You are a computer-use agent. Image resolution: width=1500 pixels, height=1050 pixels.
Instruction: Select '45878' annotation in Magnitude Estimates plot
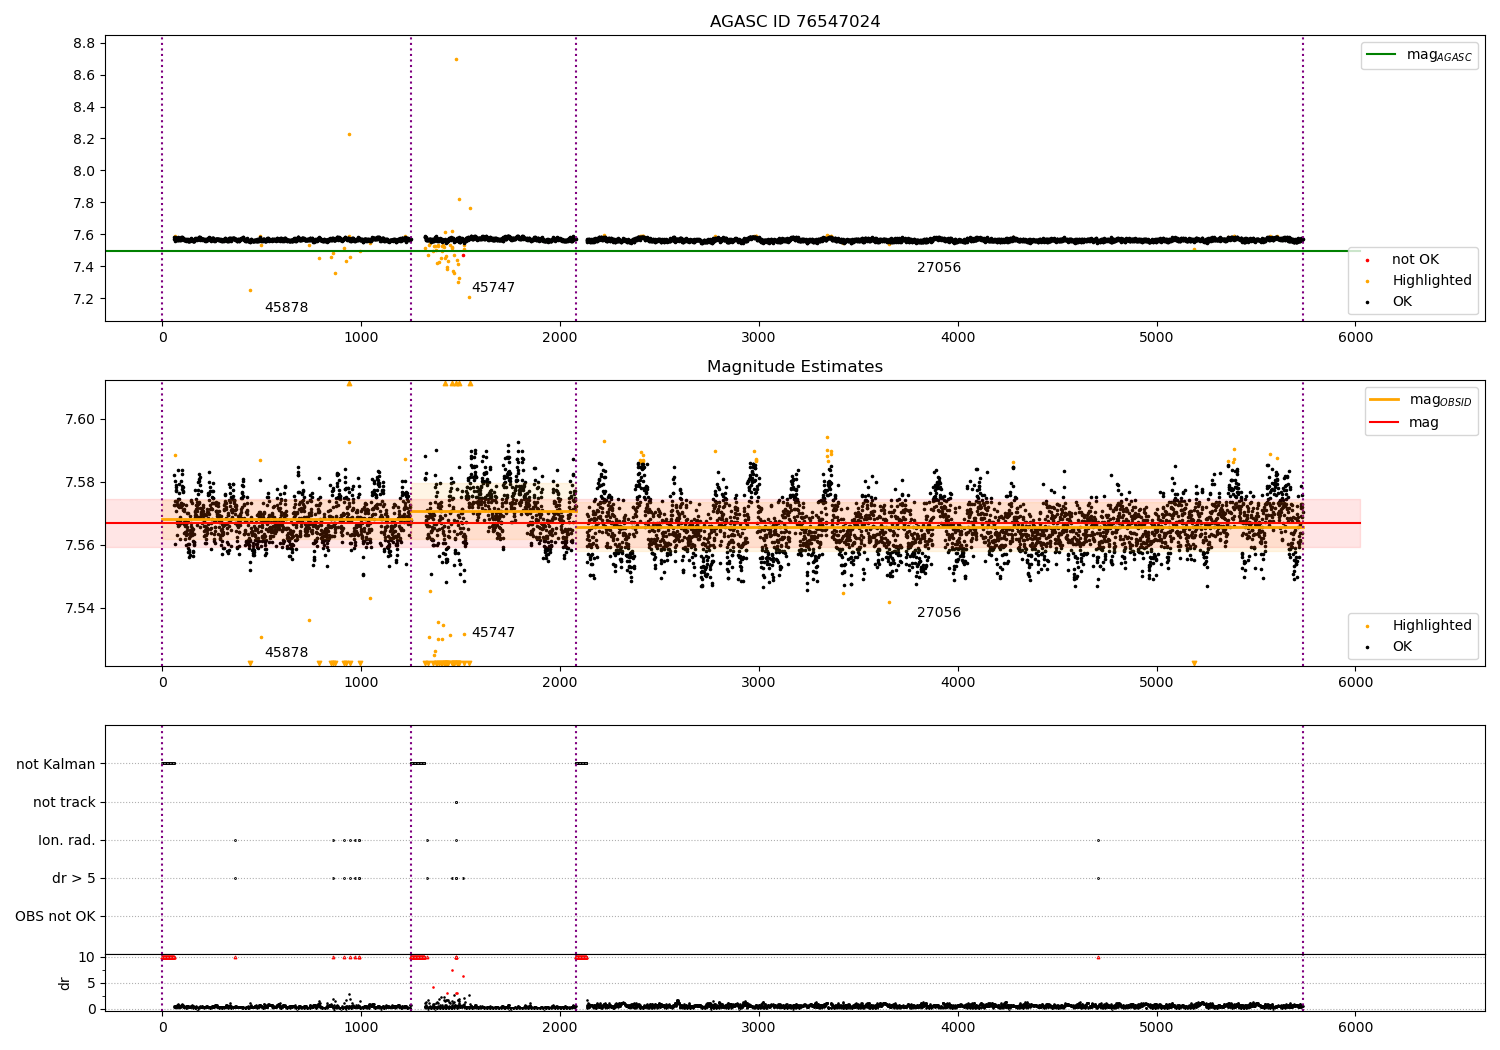(x=286, y=653)
